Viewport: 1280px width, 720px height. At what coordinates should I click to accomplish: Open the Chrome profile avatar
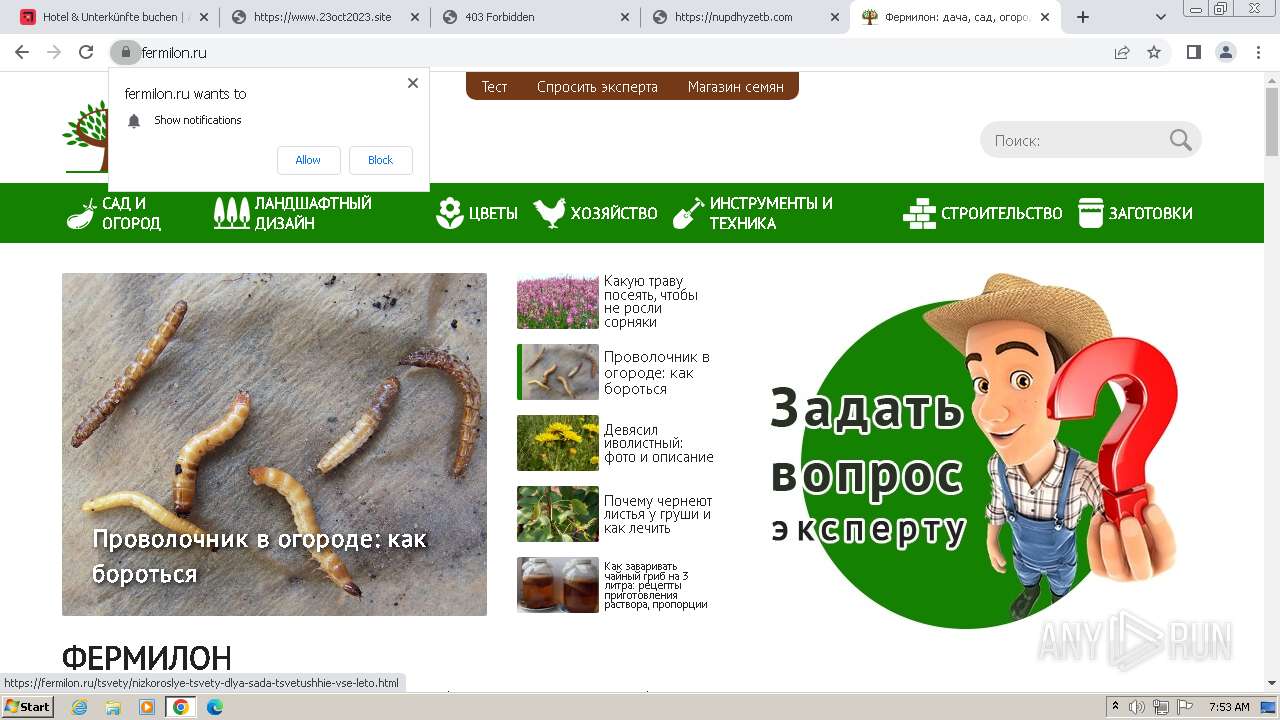click(x=1225, y=52)
